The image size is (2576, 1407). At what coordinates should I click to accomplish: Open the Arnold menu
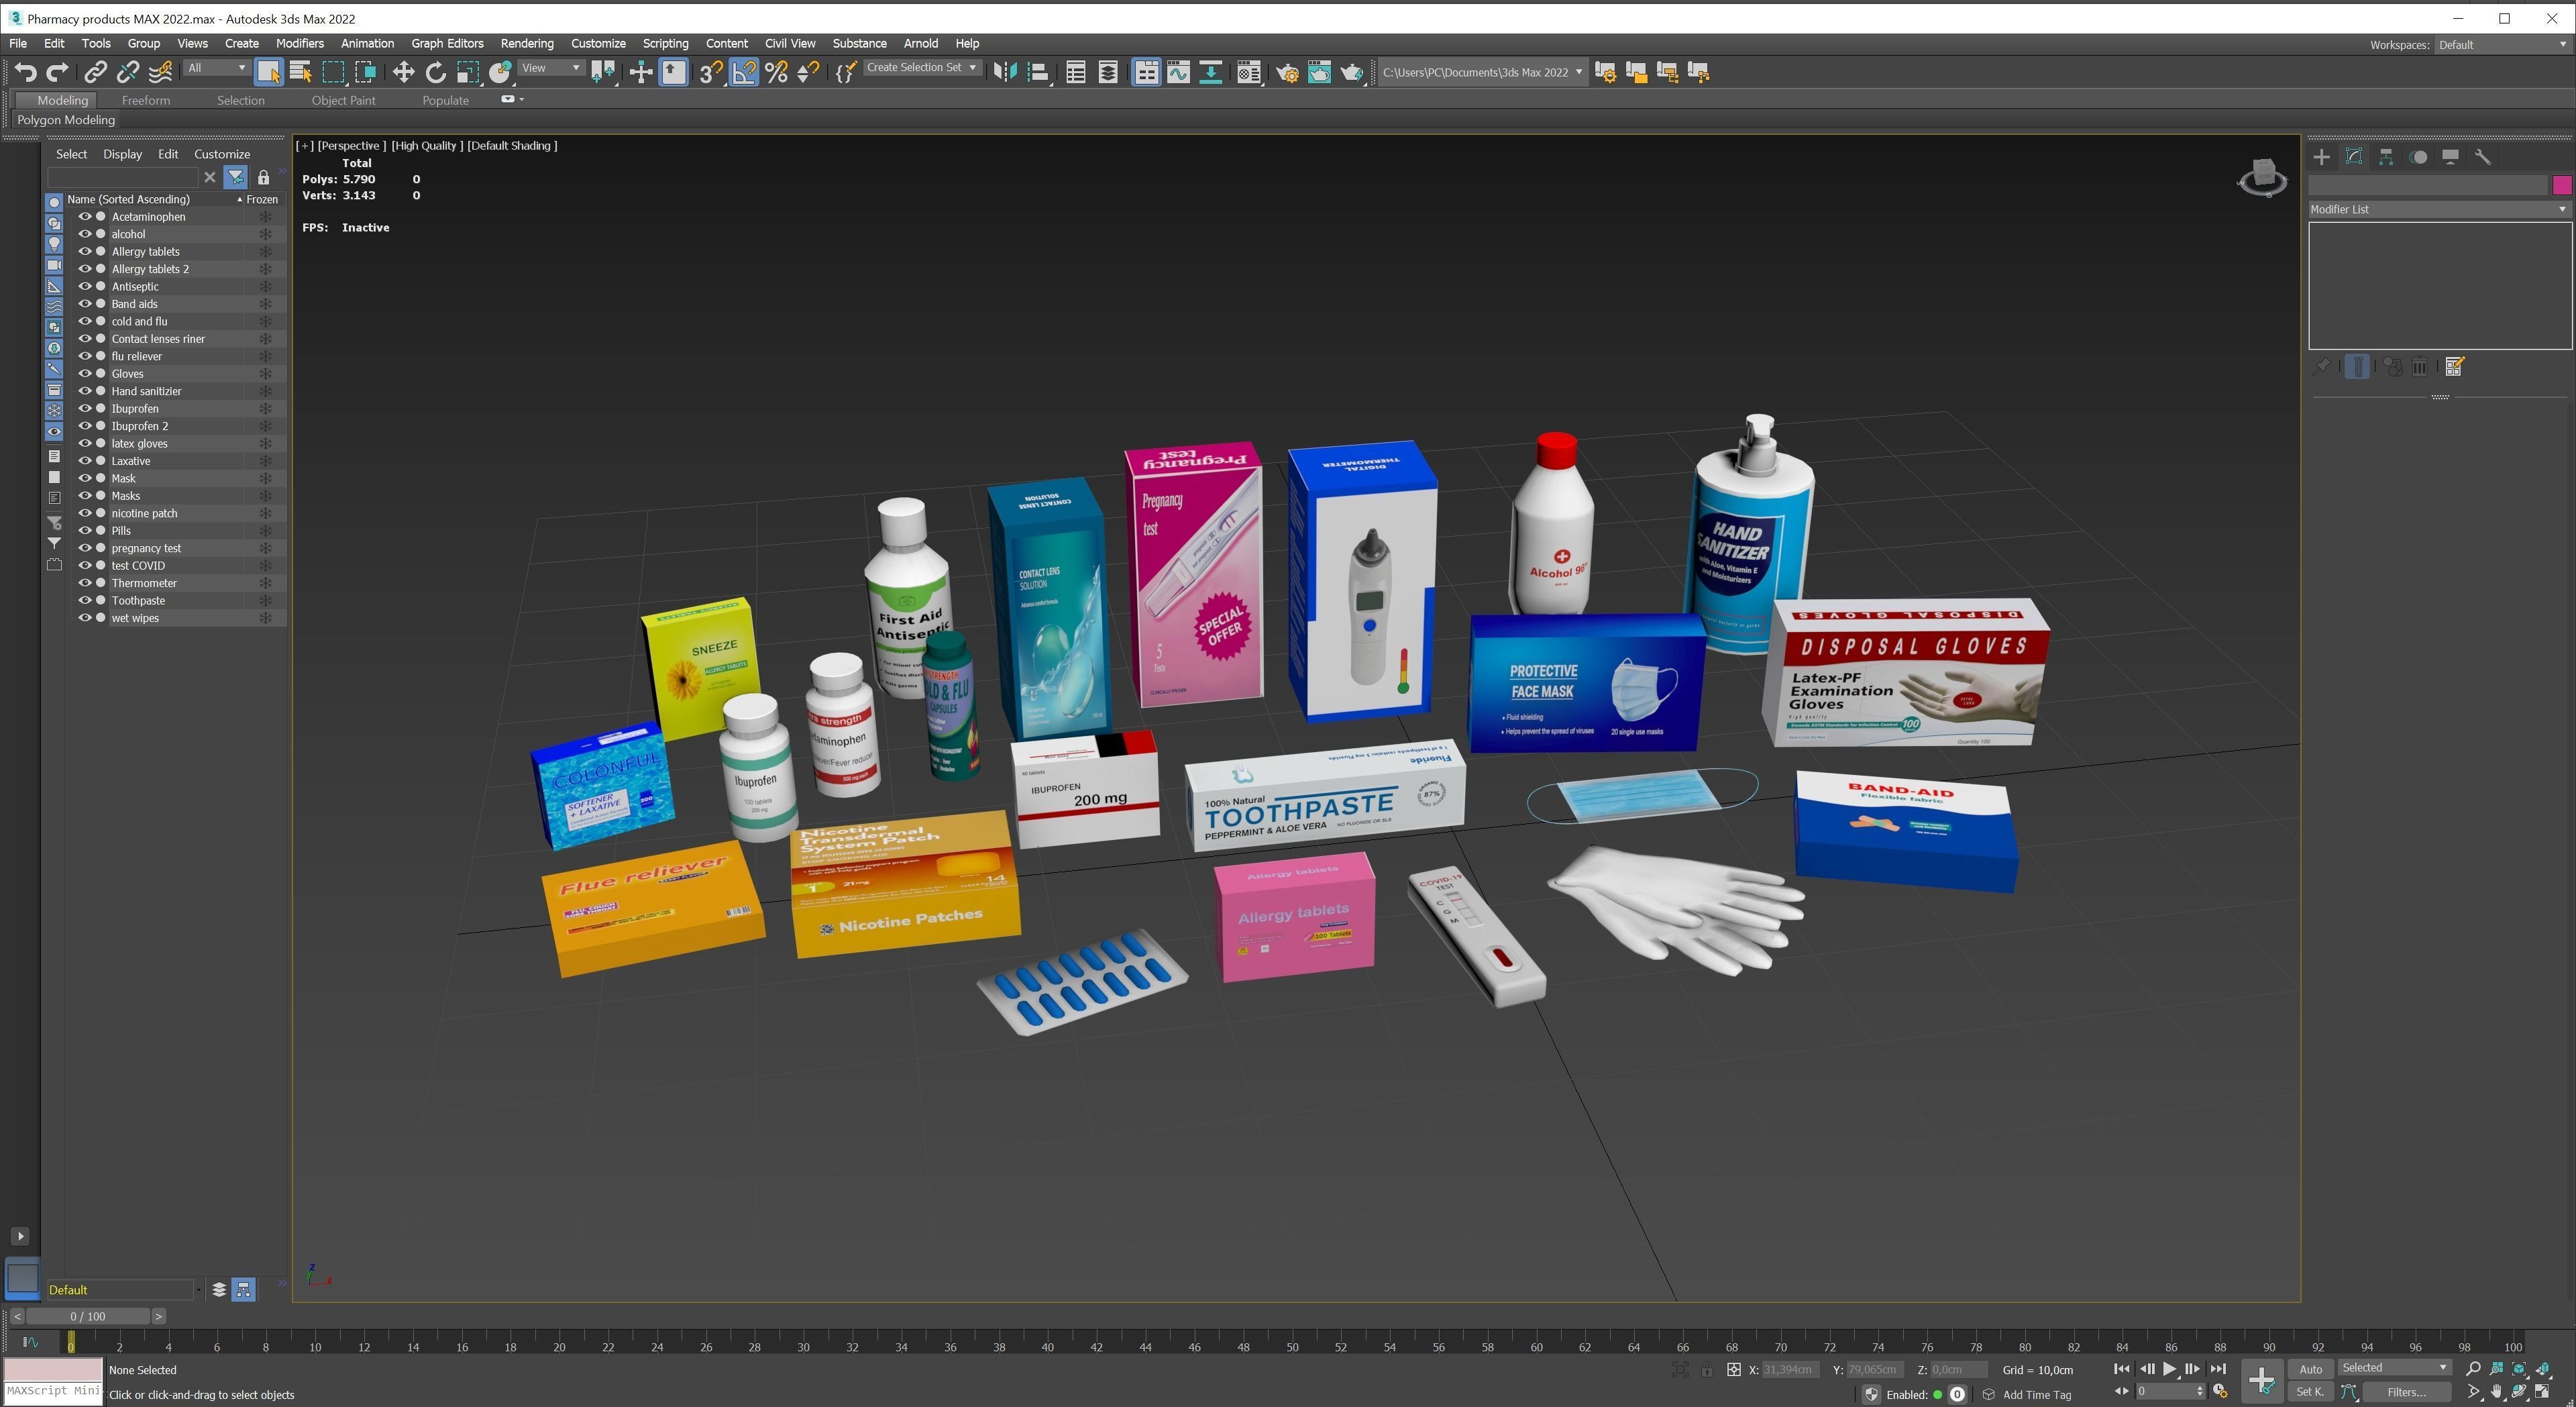920,44
